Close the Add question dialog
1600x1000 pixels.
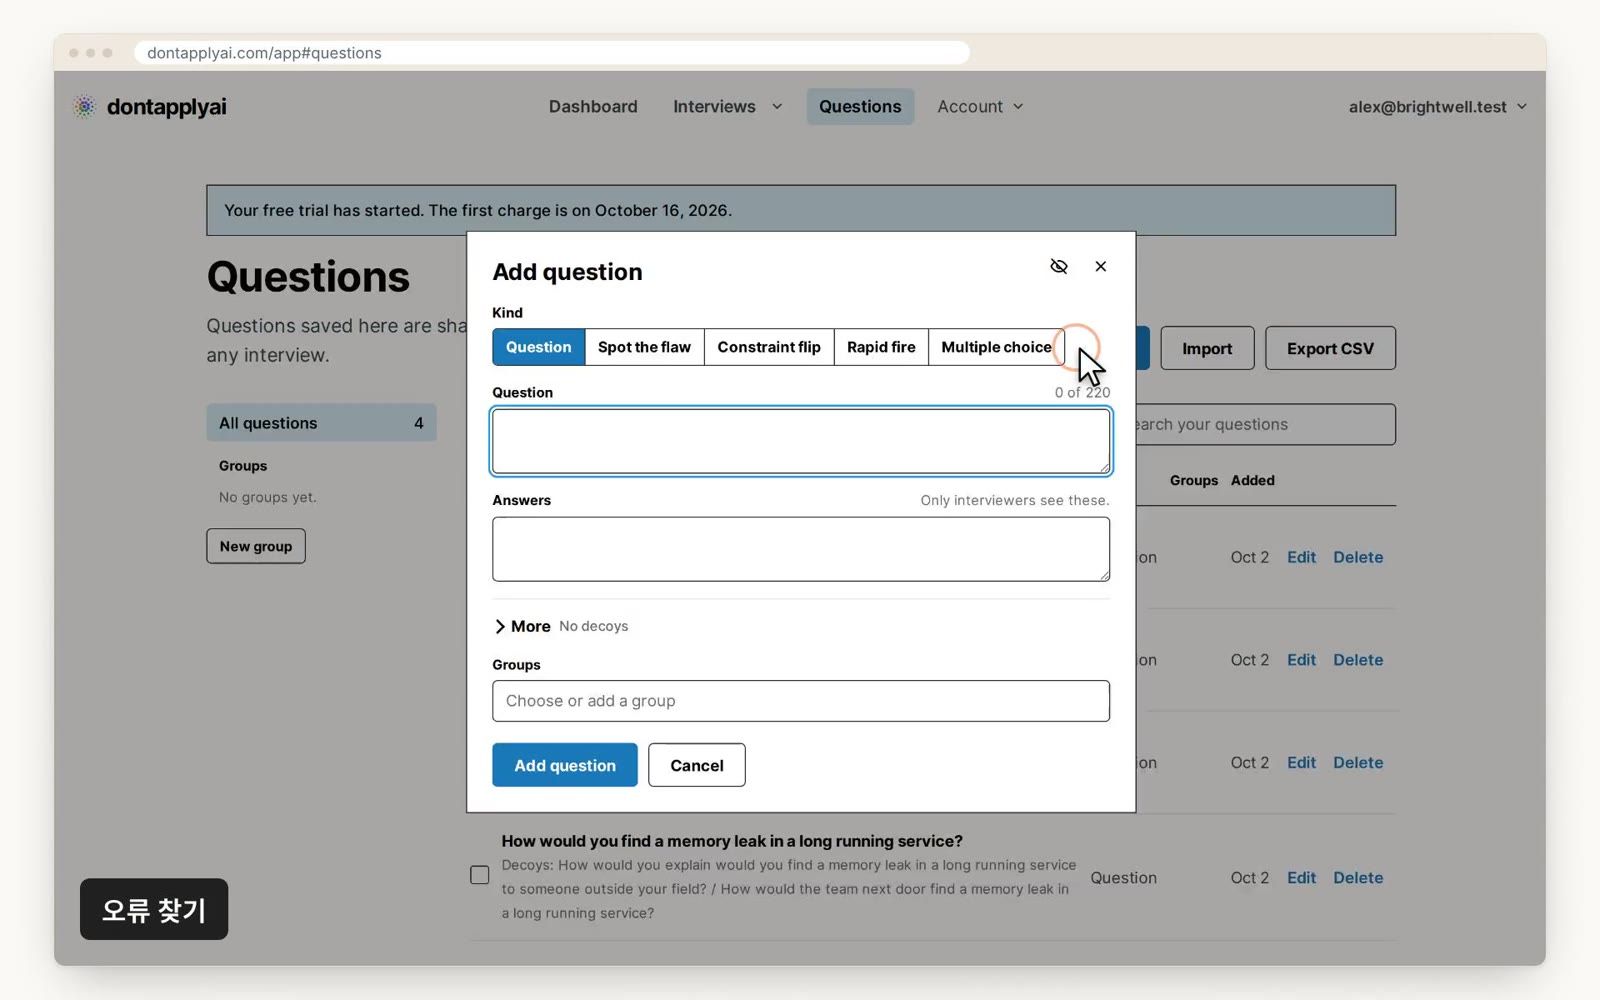tap(1100, 266)
